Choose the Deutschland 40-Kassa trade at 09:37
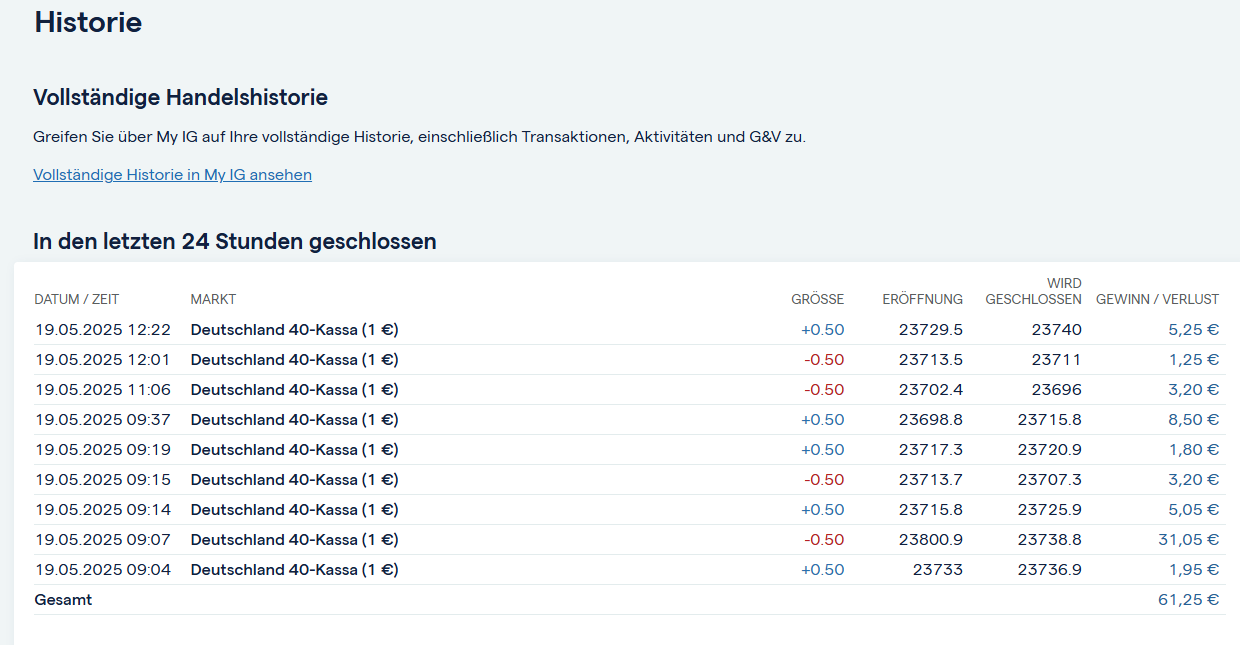This screenshot has width=1240, height=645. tap(294, 420)
